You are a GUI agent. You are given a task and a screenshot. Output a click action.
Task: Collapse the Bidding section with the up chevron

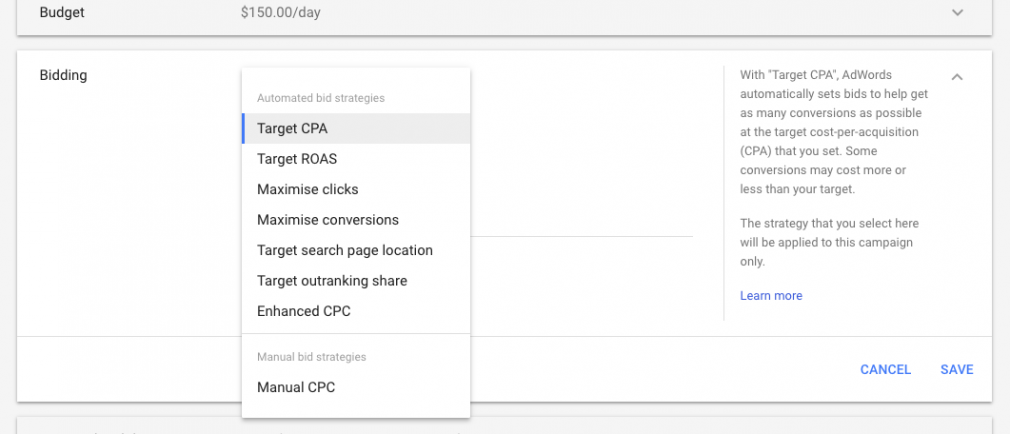(957, 77)
